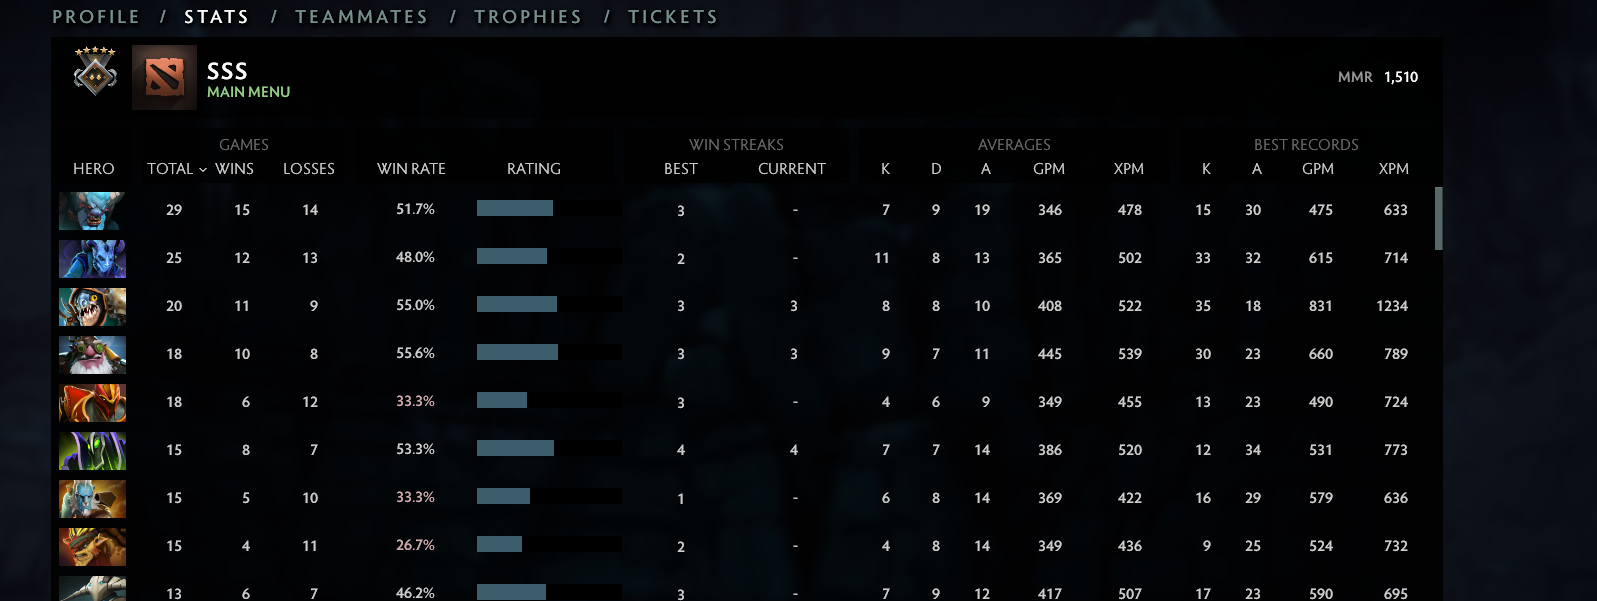Image resolution: width=1597 pixels, height=601 pixels.
Task: Click best XPM record 789
Action: point(1396,354)
